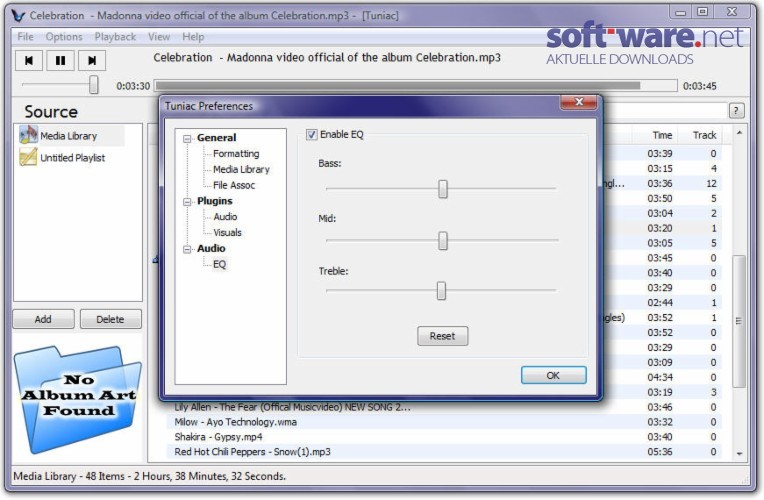Viewport: 764px width, 500px height.
Task: Select Media Library in Source list
Action: coord(68,136)
